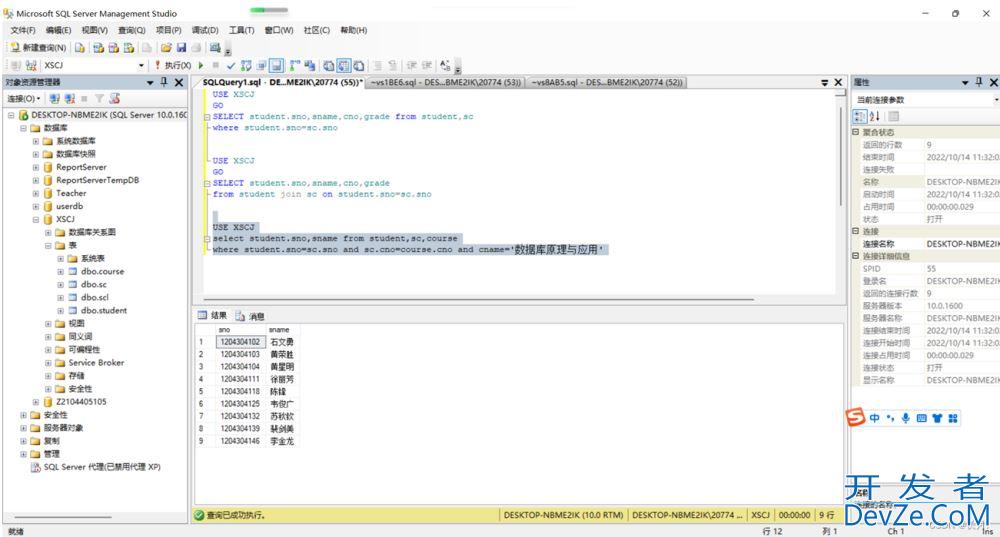Open the Query Options dialog
Viewport: 1000px width, 537px height.
pos(261,66)
